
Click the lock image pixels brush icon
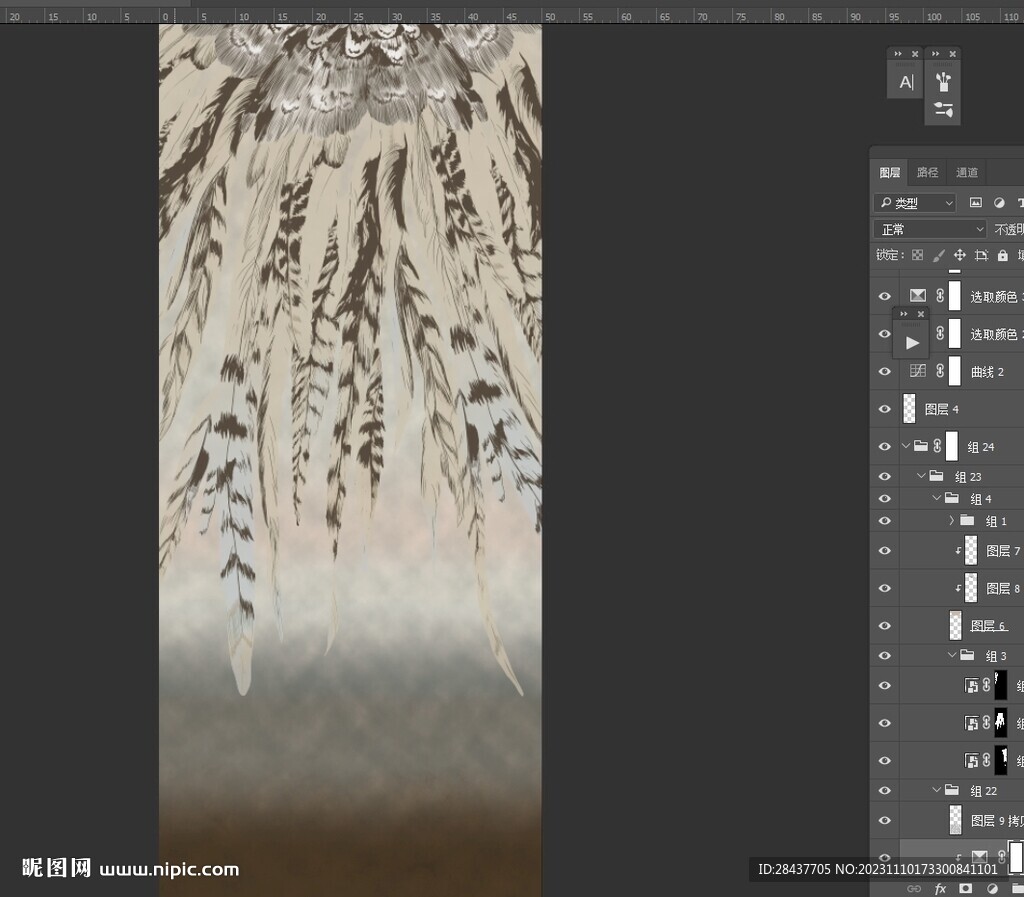pyautogui.click(x=938, y=256)
